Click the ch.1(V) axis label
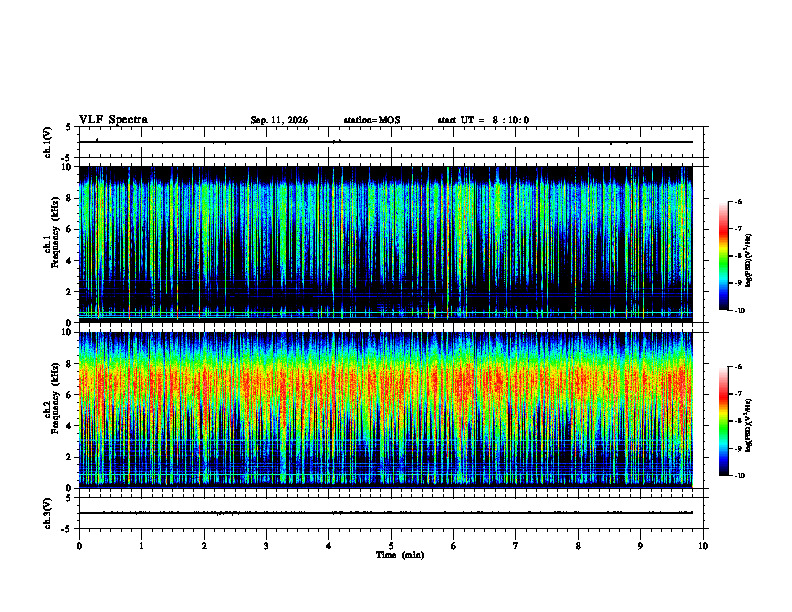Viewport: 792px width, 612px height. point(48,142)
